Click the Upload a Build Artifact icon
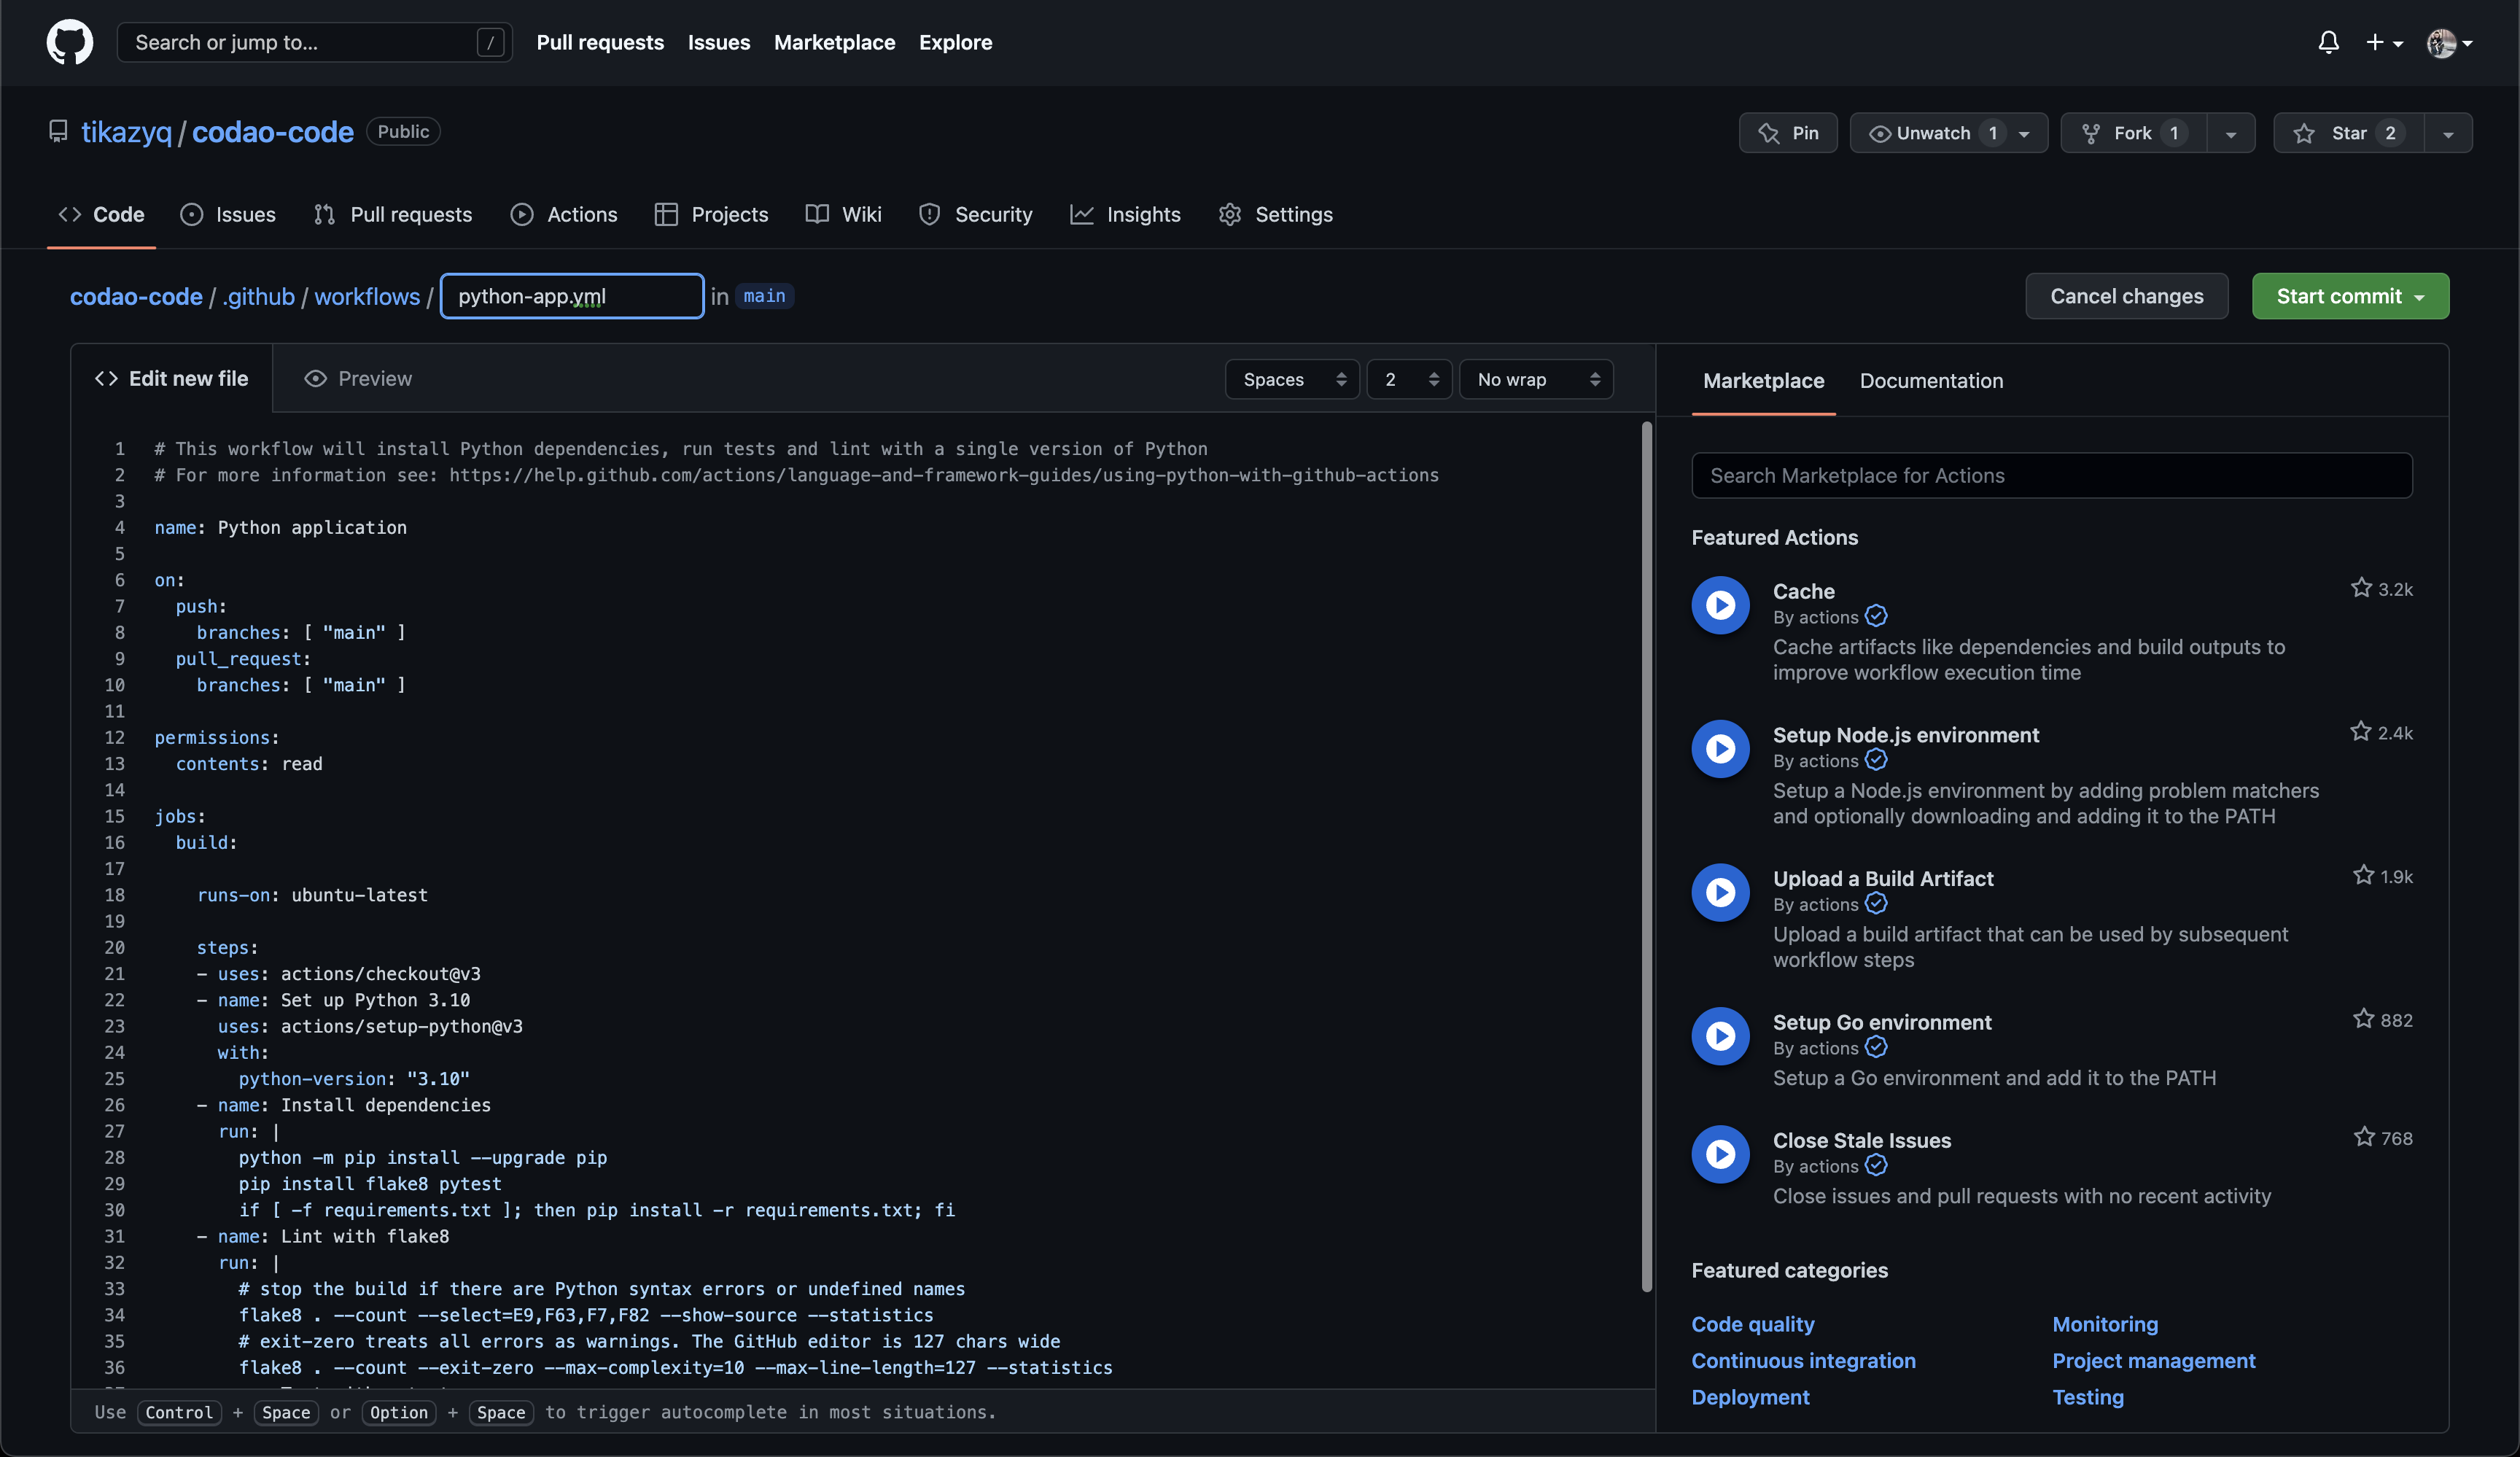 click(x=1720, y=892)
